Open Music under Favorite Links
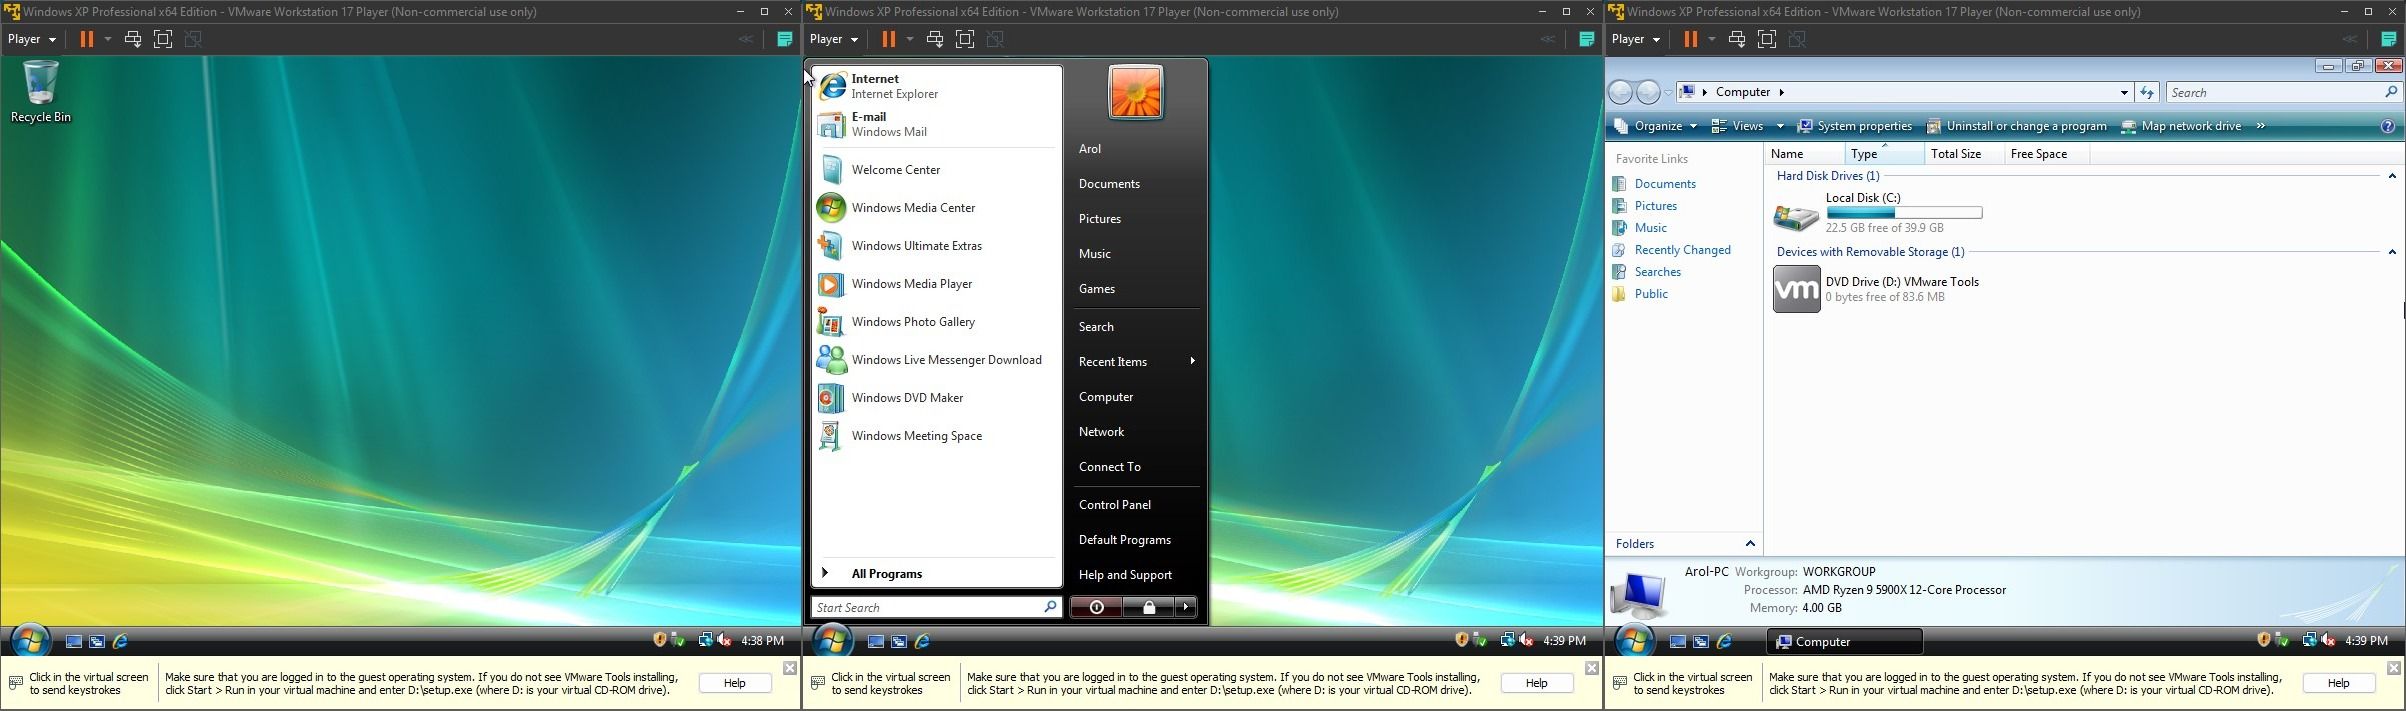This screenshot has height=711, width=2406. pyautogui.click(x=1640, y=228)
